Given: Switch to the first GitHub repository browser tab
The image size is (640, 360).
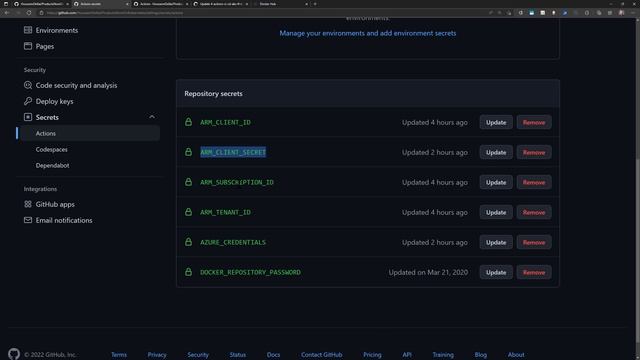Looking at the screenshot, I should tap(41, 4).
